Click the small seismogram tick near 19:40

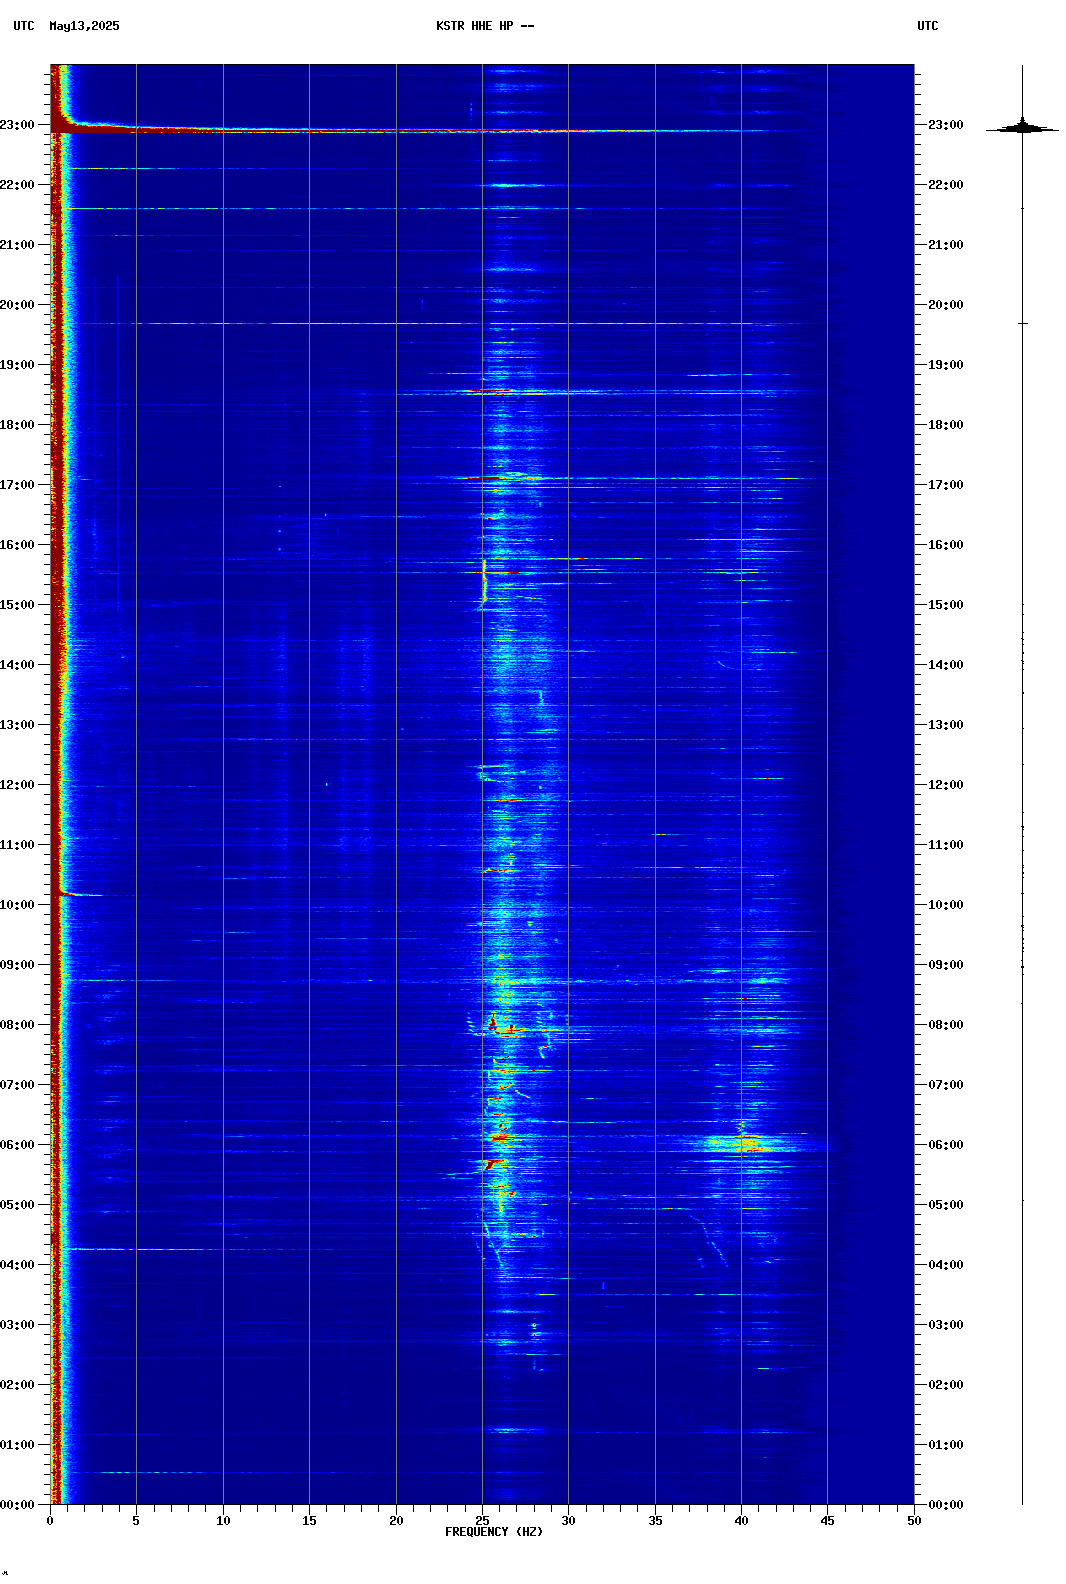(1022, 323)
